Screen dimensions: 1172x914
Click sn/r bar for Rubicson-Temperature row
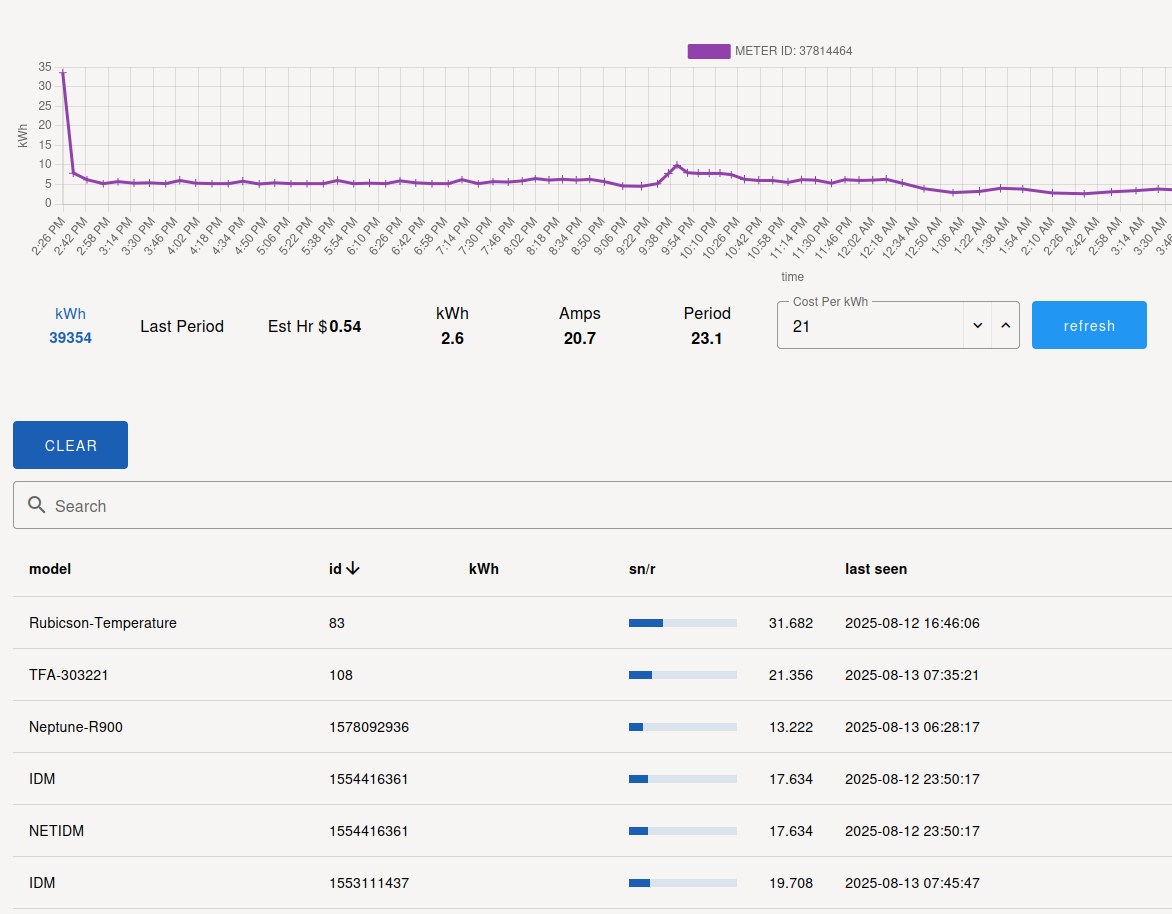click(682, 623)
